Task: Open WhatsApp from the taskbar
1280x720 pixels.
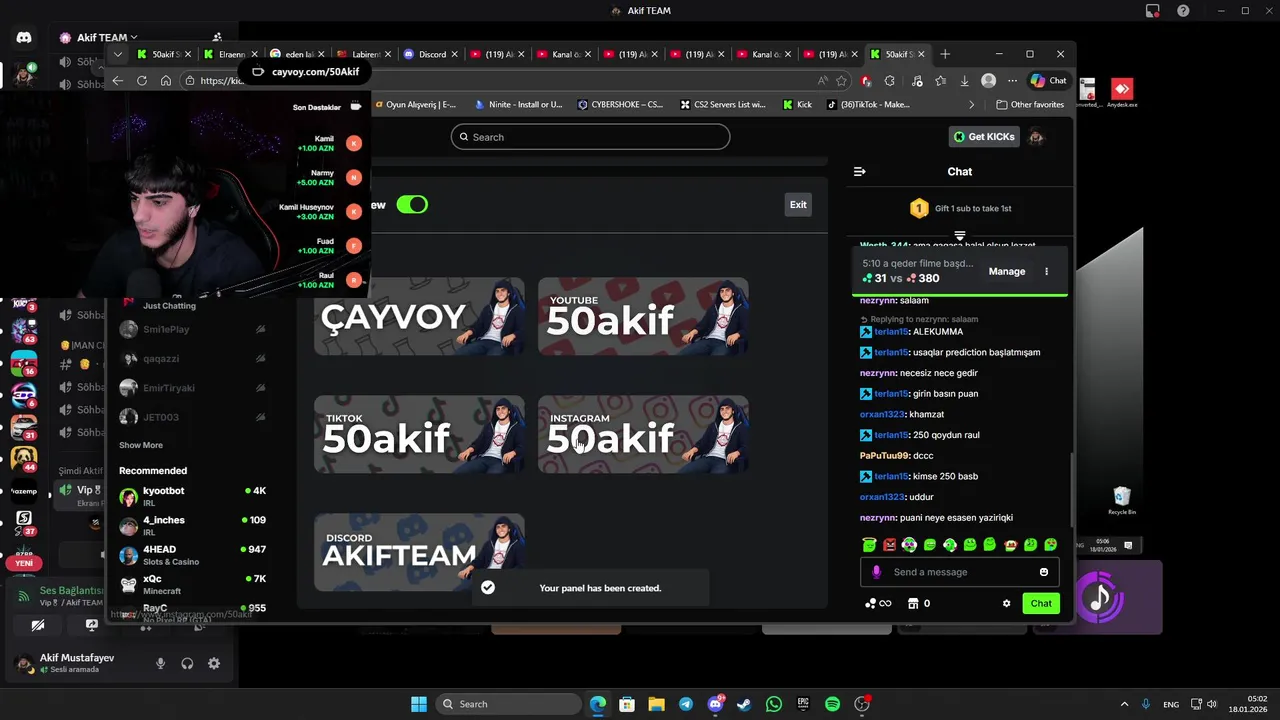Action: [773, 704]
